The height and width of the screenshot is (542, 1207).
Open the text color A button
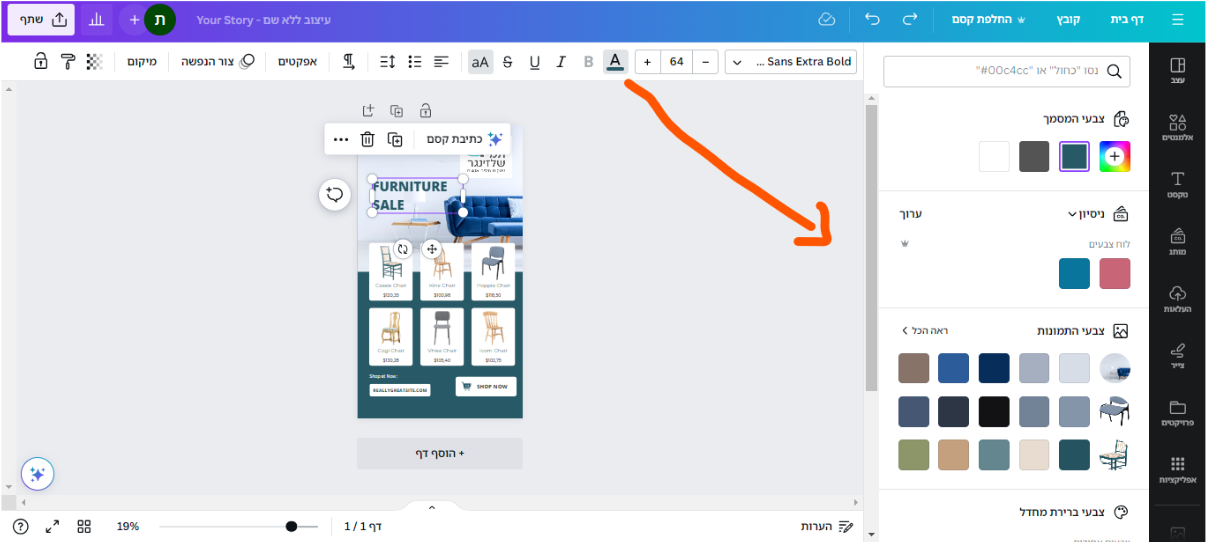click(615, 62)
